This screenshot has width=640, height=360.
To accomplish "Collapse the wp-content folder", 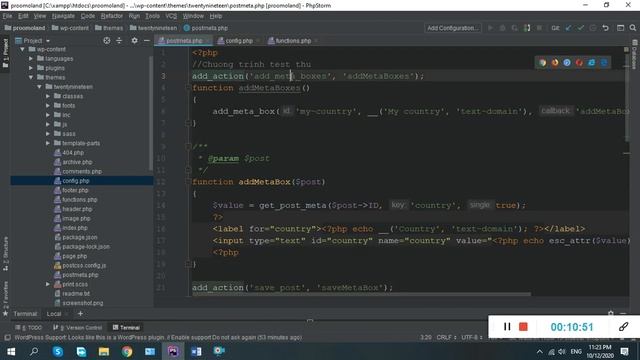I will pos(22,49).
